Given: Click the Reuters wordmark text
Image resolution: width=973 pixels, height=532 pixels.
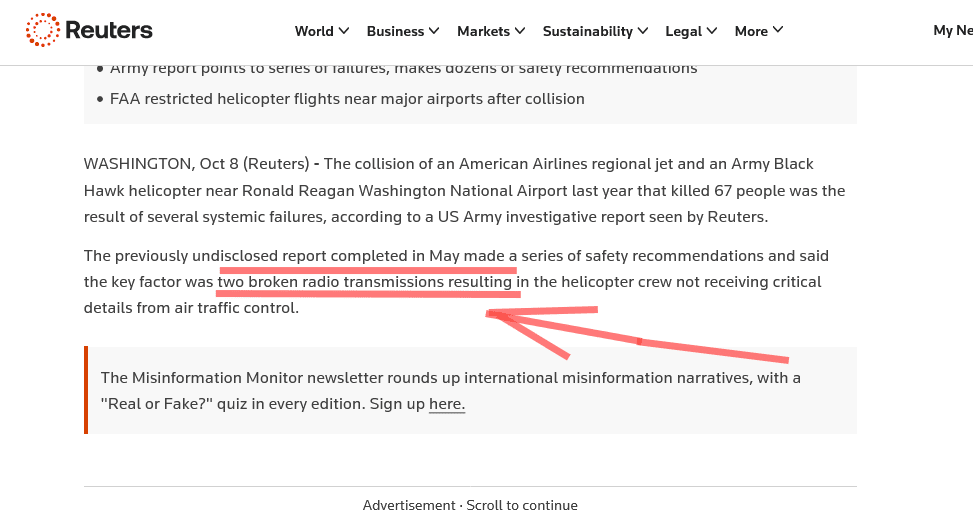Looking at the screenshot, I should (x=109, y=30).
